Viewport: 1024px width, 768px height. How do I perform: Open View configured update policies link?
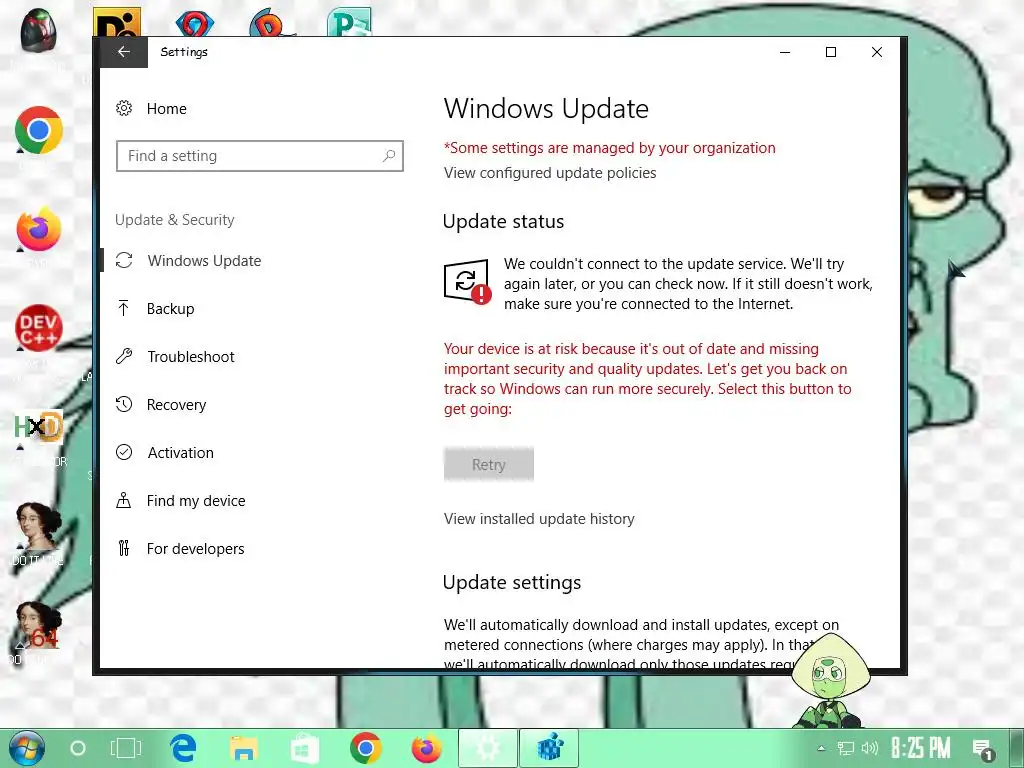pos(550,173)
